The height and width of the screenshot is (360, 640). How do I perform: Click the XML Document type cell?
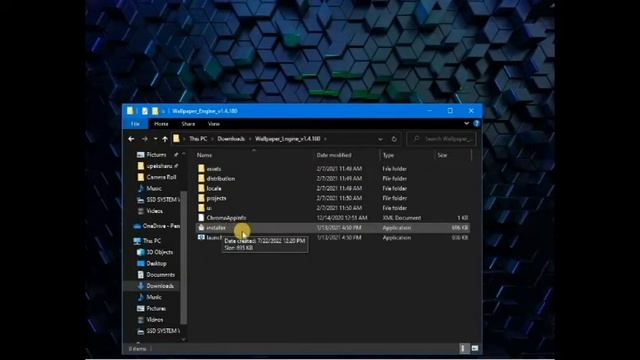[402, 218]
